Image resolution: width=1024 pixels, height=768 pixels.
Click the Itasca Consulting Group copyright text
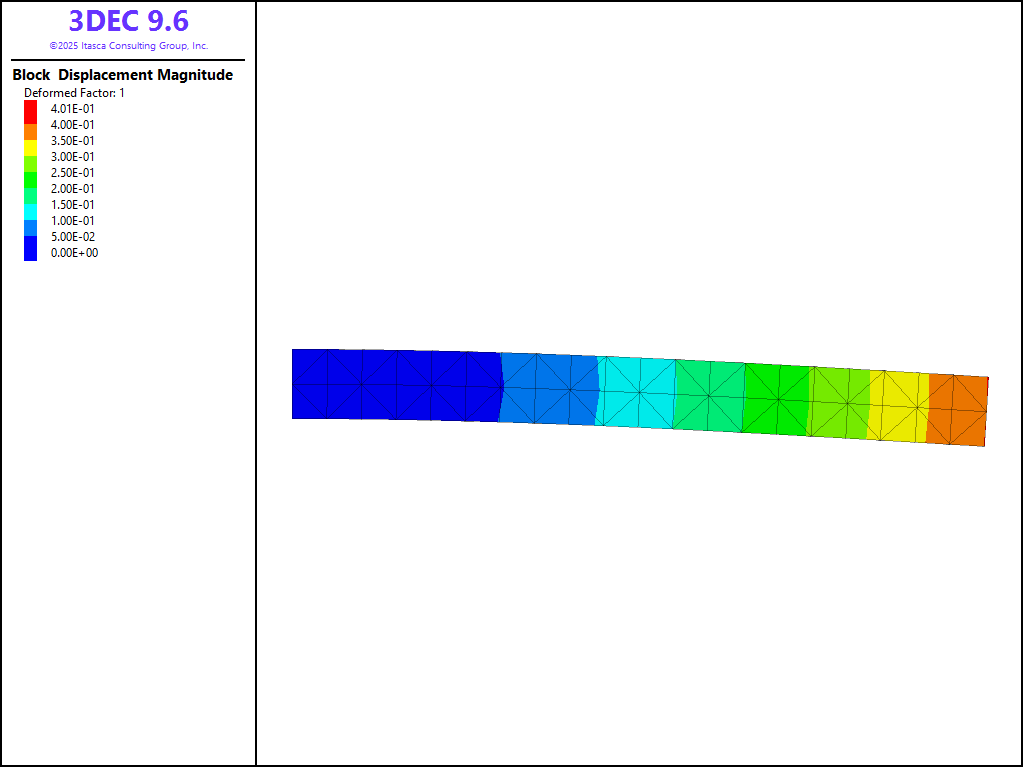(128, 46)
